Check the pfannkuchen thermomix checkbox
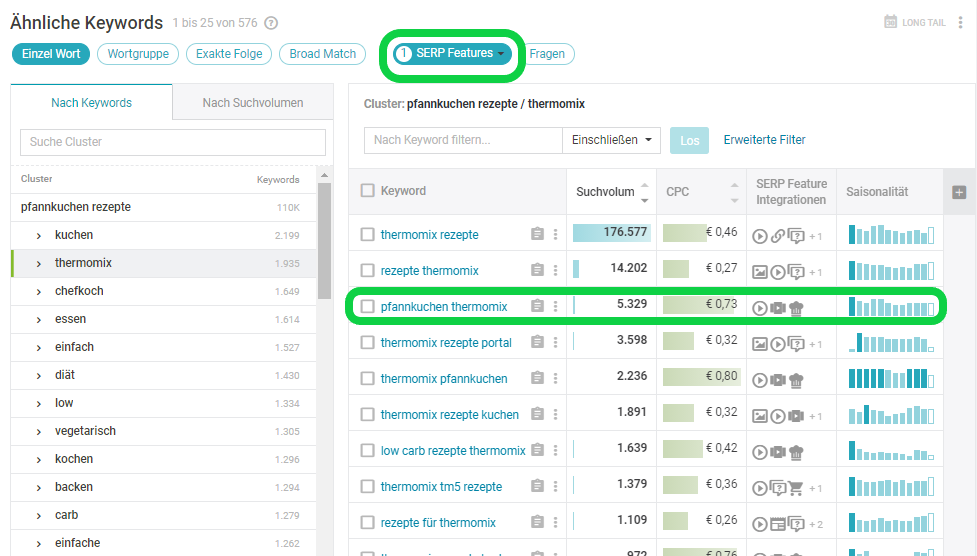 point(368,306)
